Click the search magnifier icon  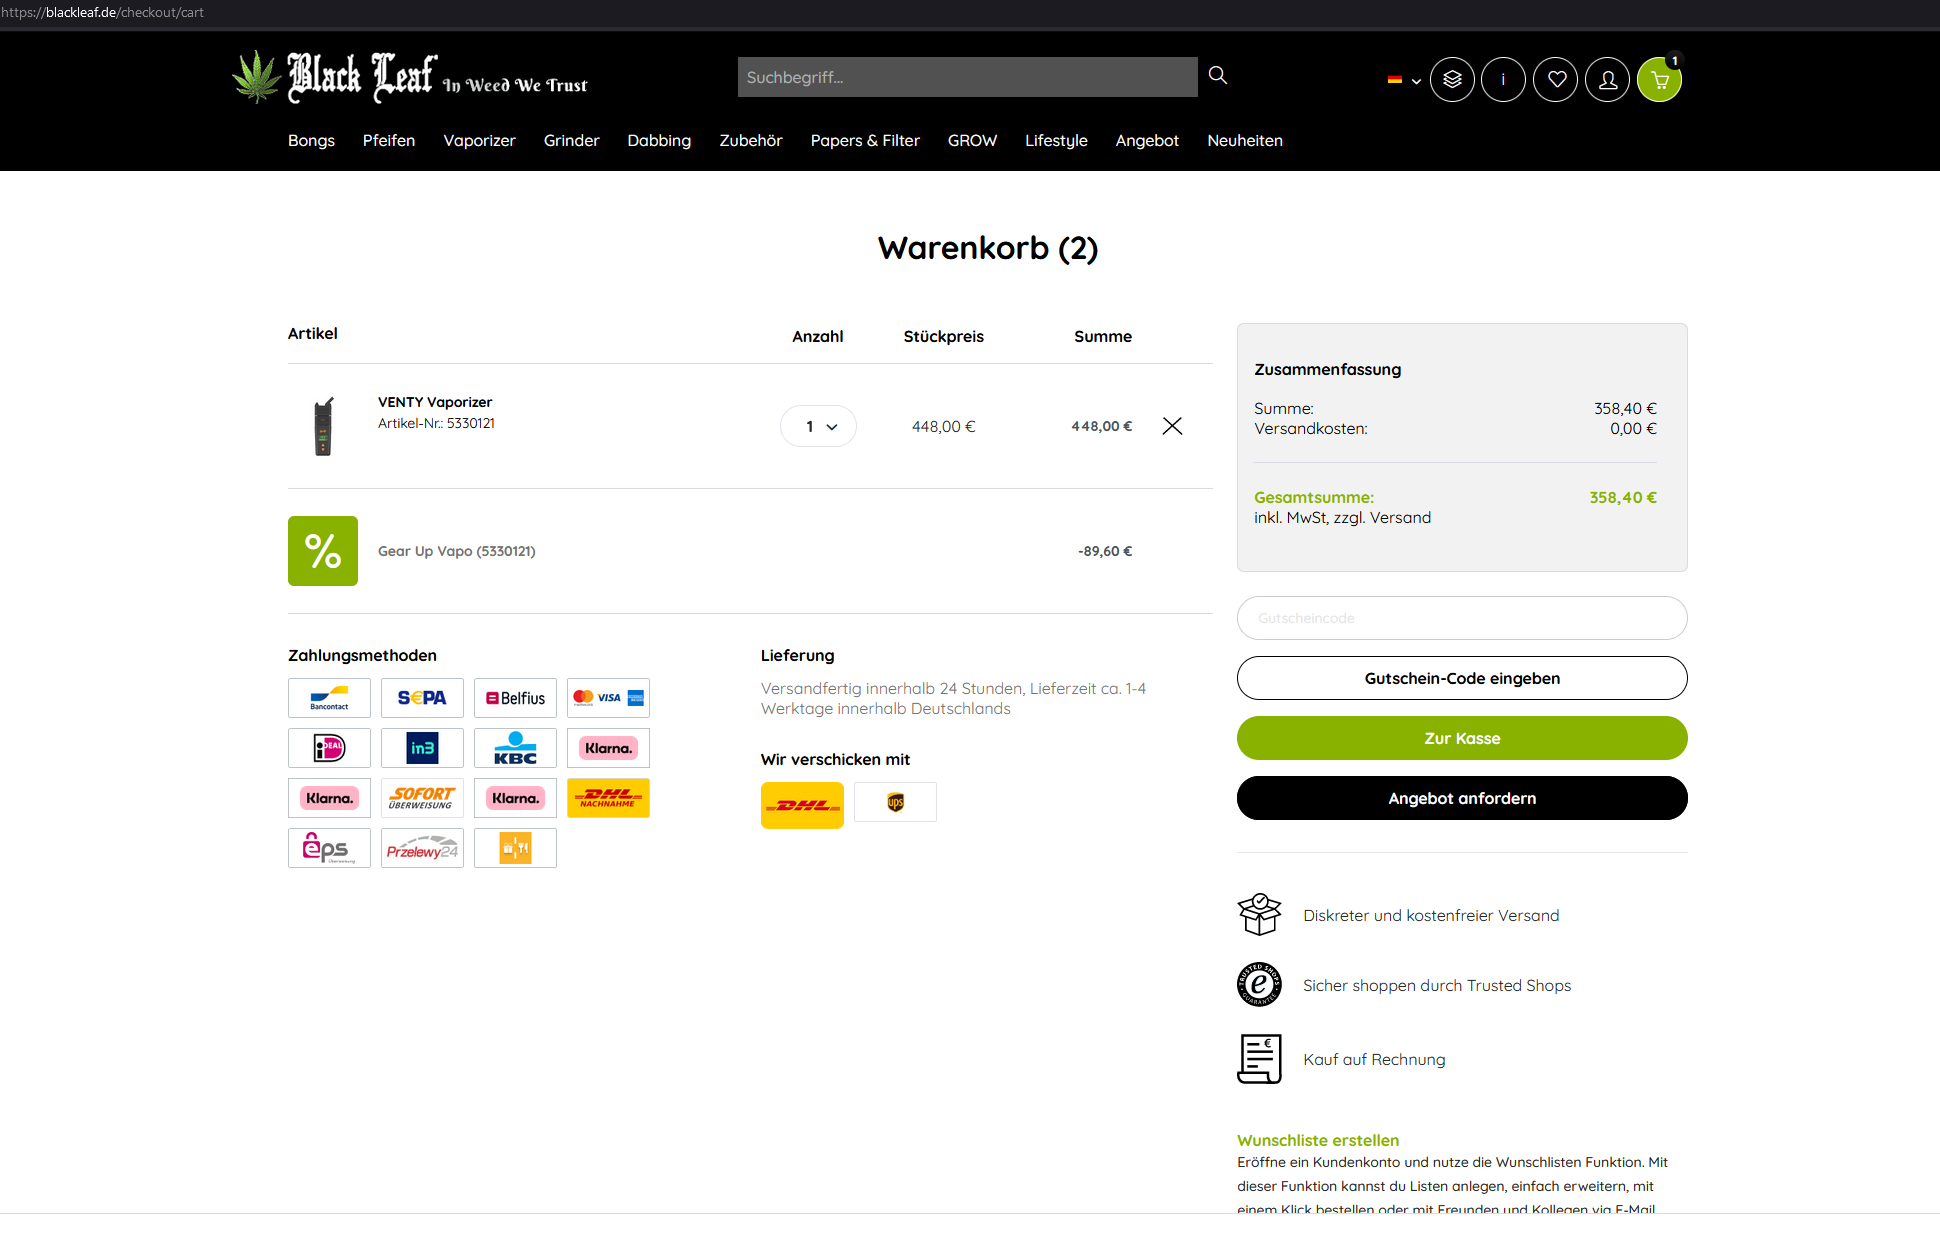[x=1217, y=76]
